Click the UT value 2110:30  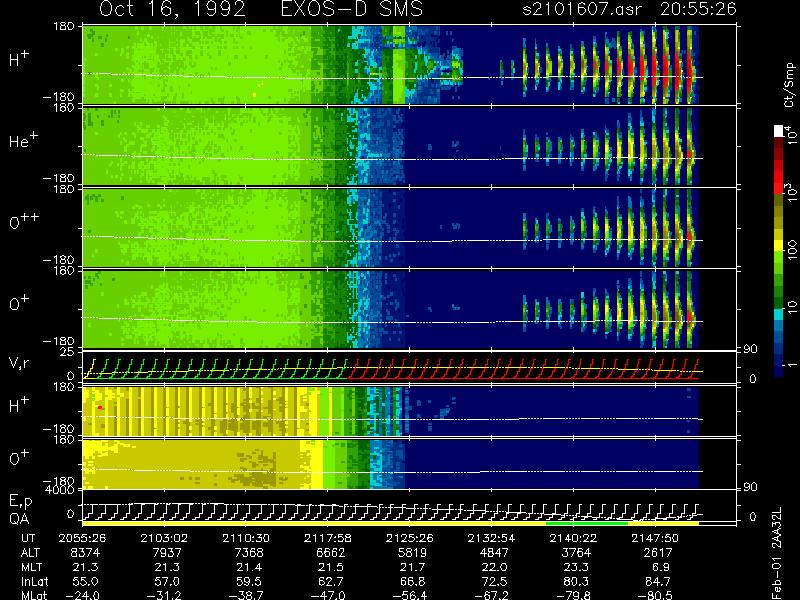tap(246, 538)
